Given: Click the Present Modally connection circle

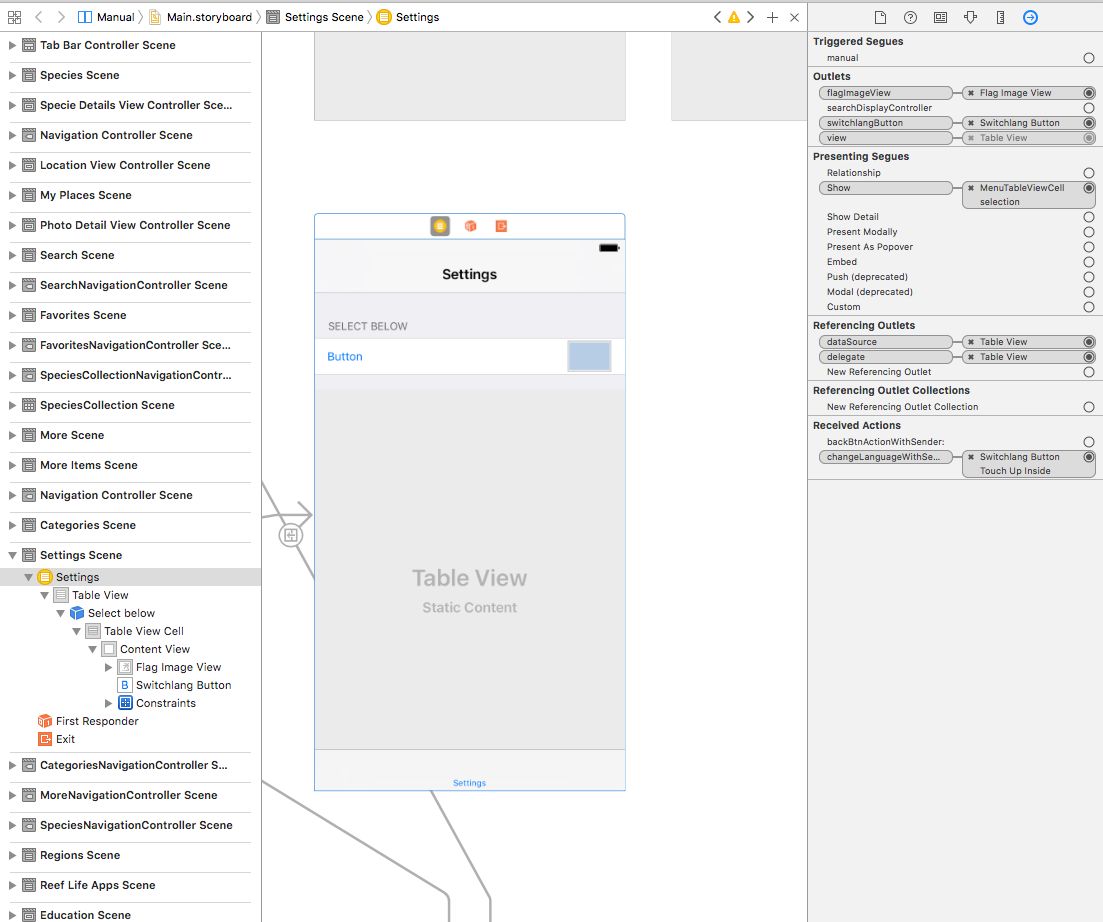Looking at the screenshot, I should pyautogui.click(x=1089, y=232).
